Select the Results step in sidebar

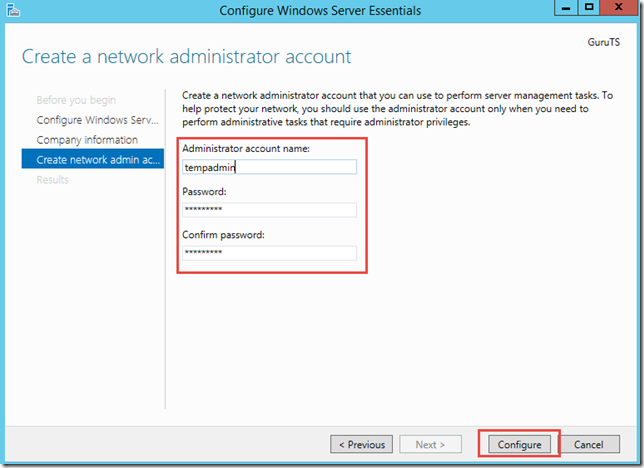(x=52, y=180)
